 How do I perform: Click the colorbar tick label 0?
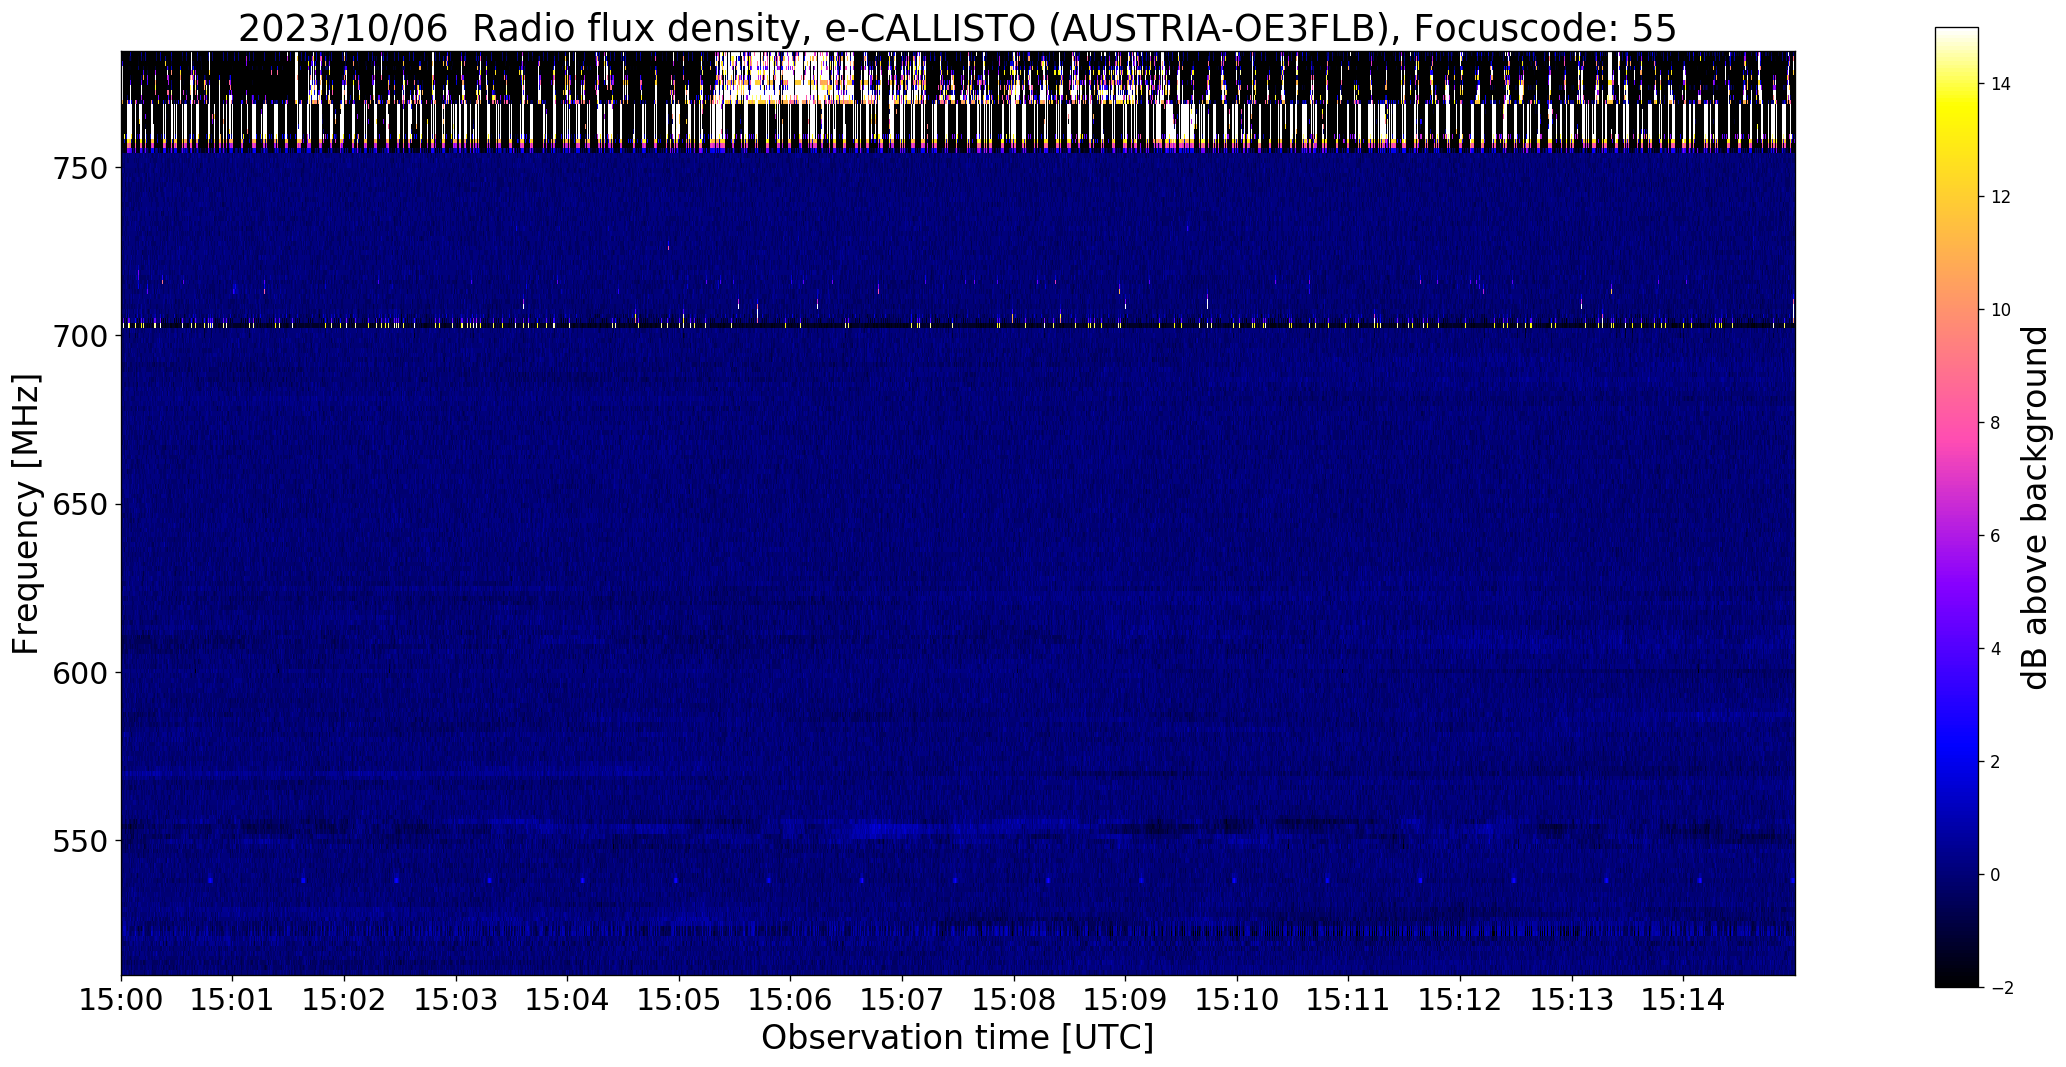[1996, 875]
